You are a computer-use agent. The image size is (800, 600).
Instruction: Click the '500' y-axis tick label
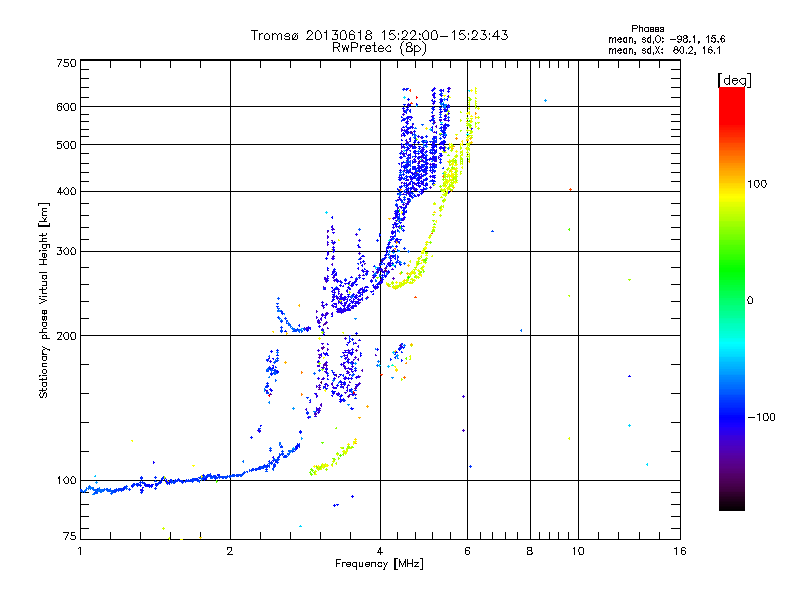(x=66, y=145)
